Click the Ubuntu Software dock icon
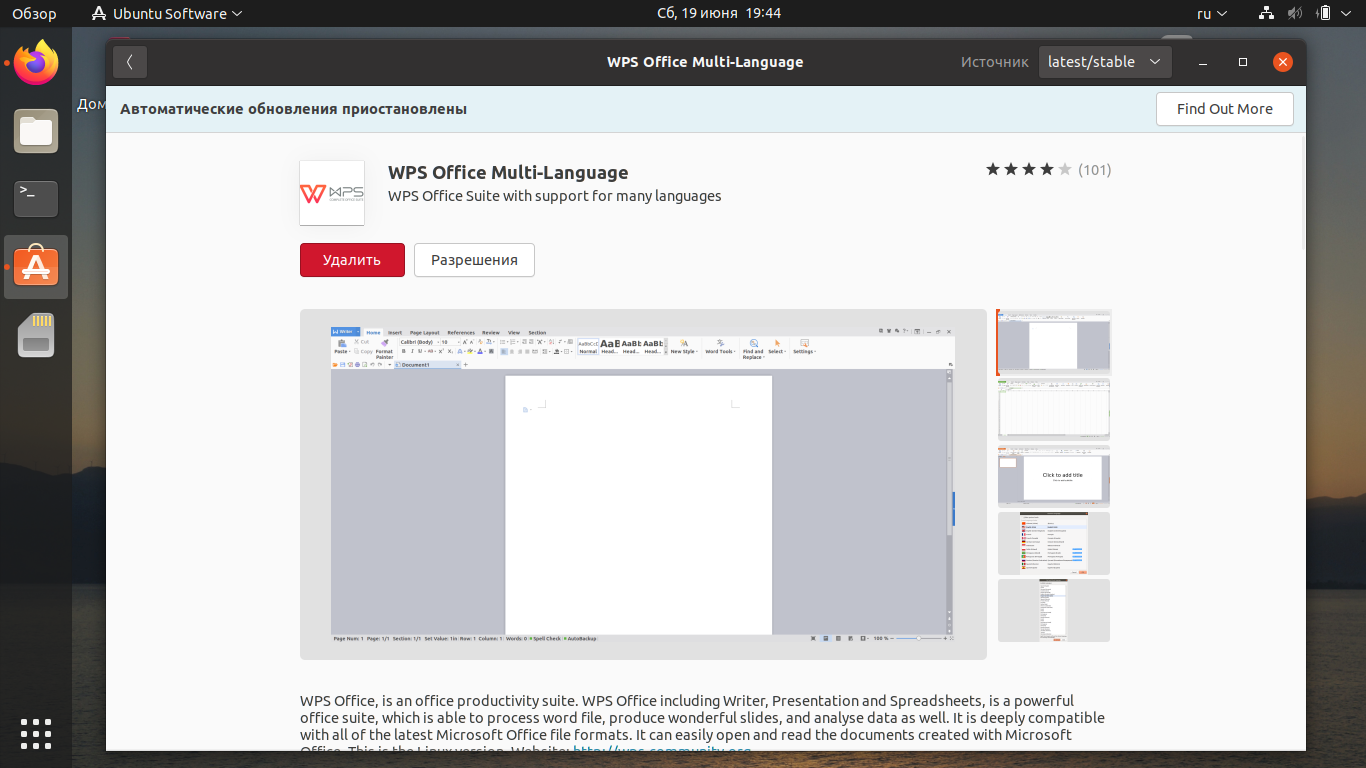 (36, 267)
